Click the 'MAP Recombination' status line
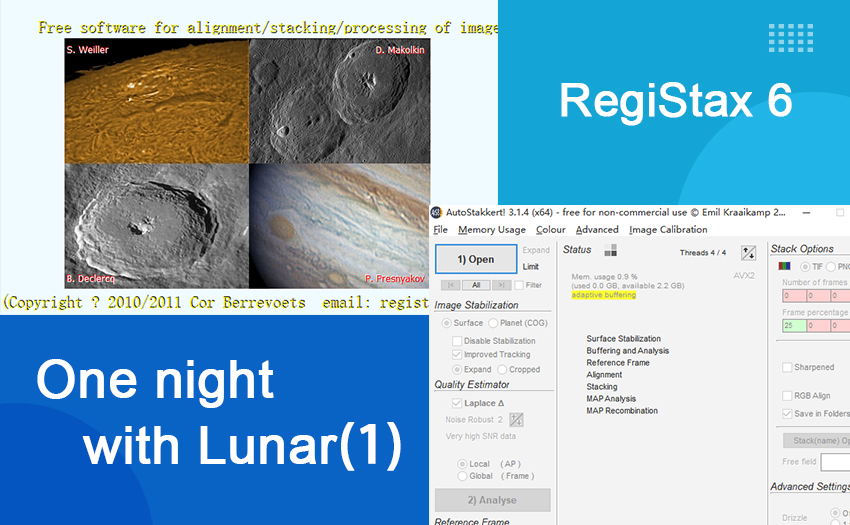The height and width of the screenshot is (525, 850). [622, 411]
